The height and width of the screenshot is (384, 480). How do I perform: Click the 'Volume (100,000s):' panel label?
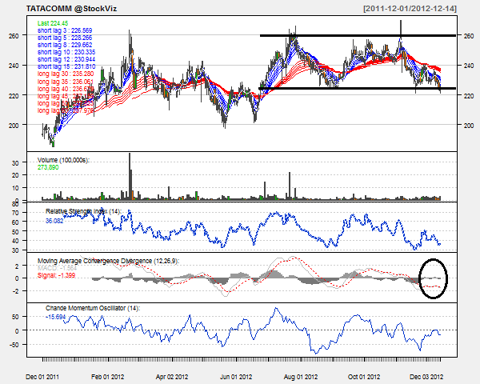pos(63,160)
